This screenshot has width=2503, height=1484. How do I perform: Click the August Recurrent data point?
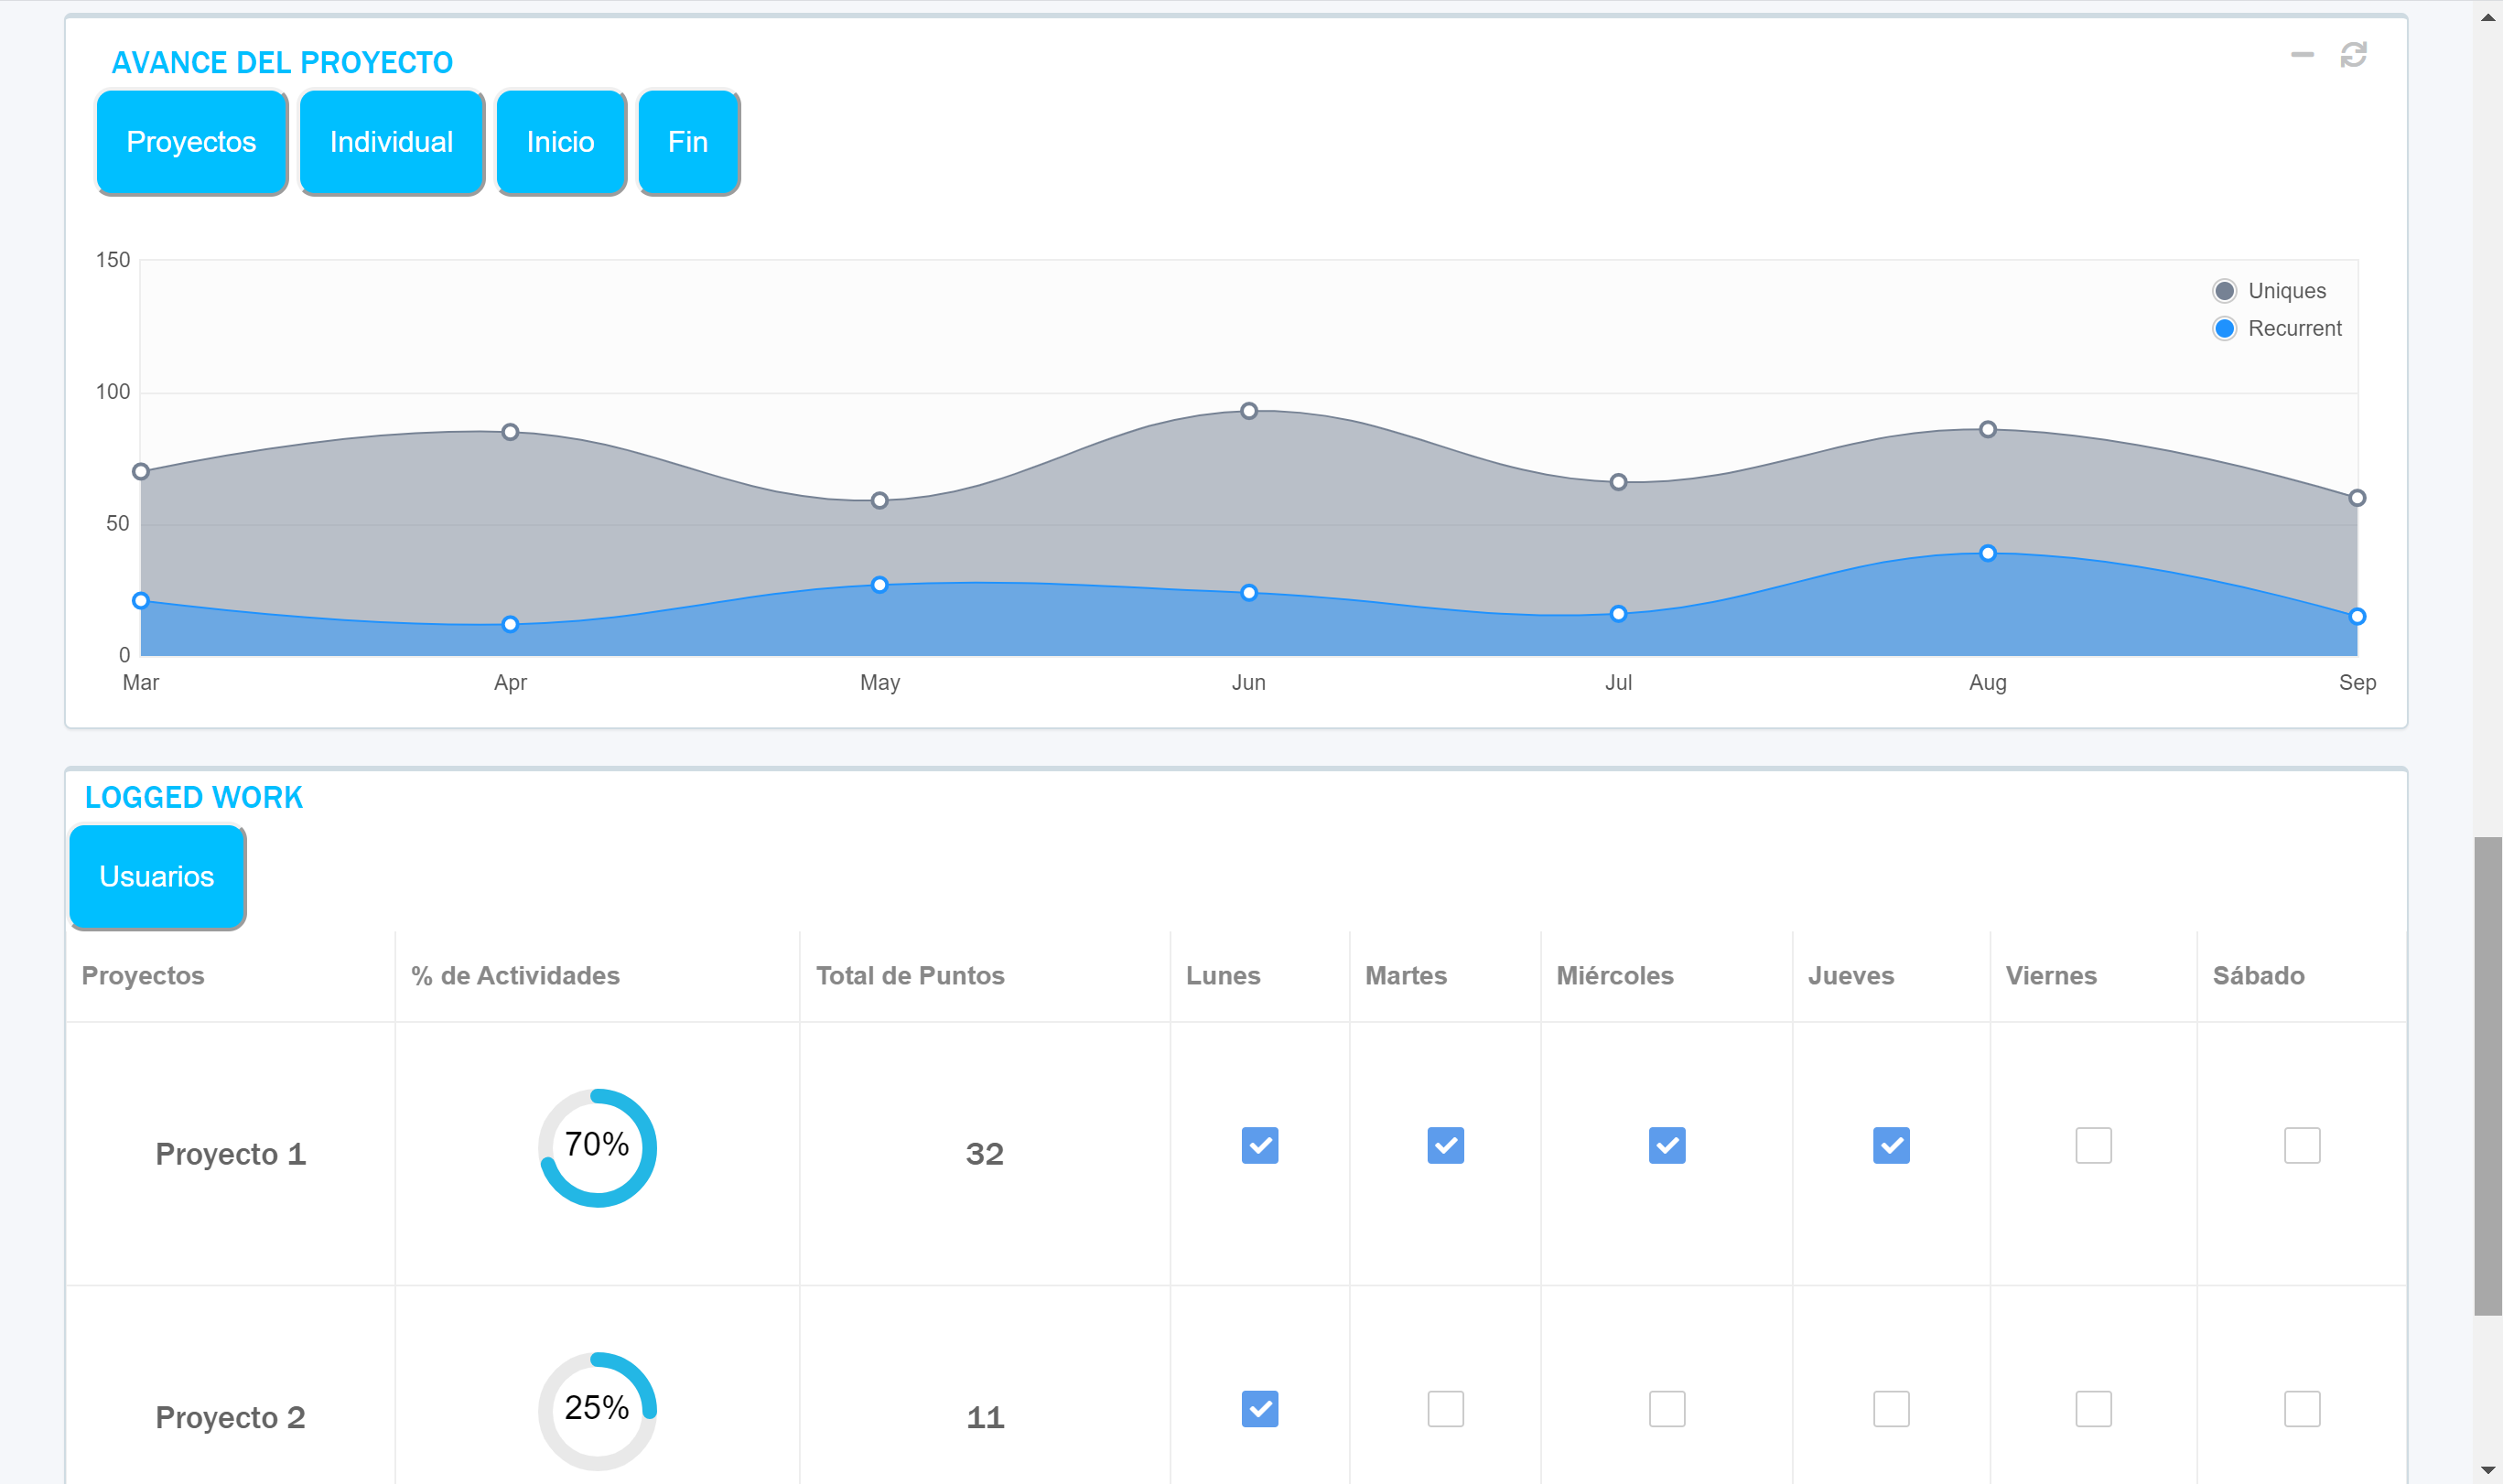point(1988,553)
